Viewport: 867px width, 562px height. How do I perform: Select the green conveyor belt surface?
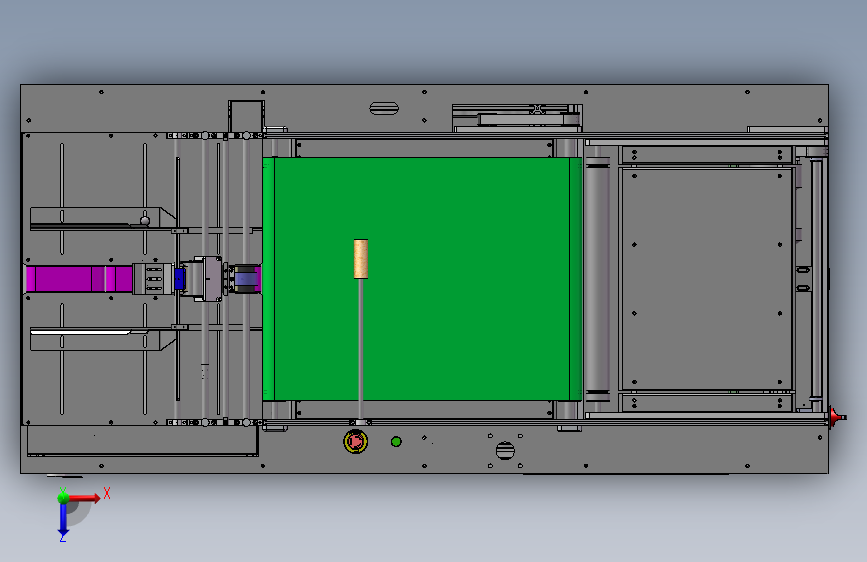[422, 279]
